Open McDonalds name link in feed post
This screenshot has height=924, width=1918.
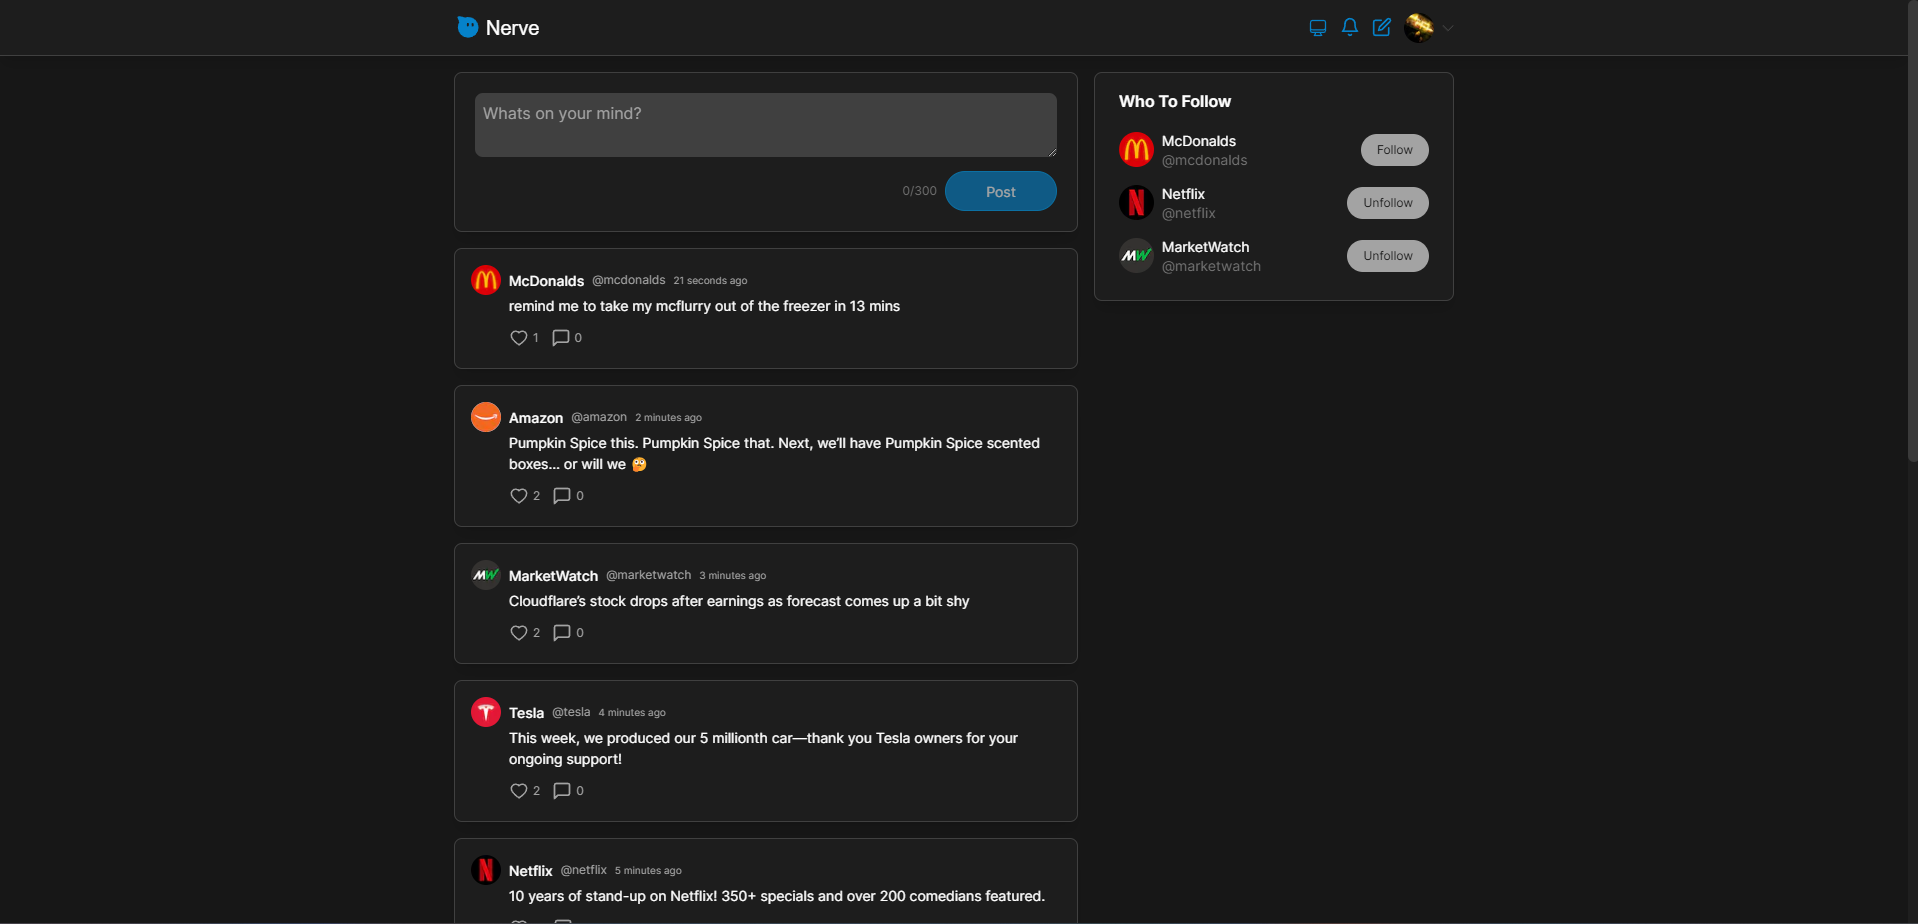click(546, 281)
